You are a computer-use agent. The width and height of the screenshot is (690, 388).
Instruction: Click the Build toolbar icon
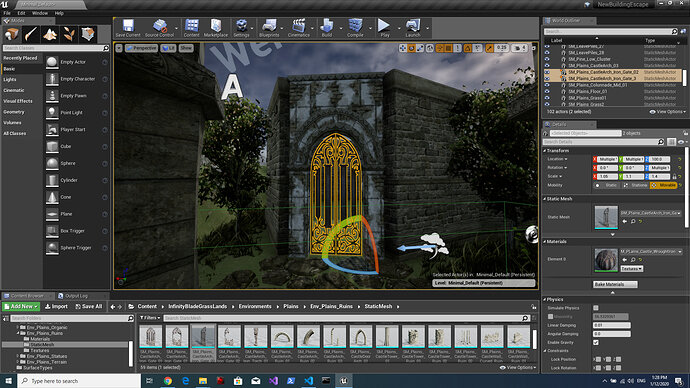(327, 28)
